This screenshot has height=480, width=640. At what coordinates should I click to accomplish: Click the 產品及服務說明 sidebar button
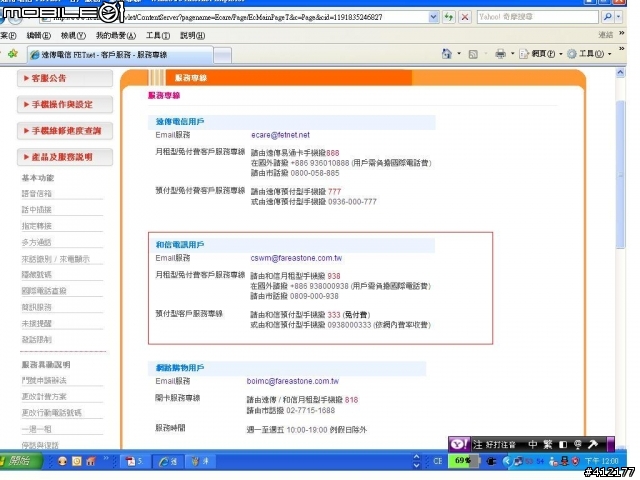[x=65, y=157]
